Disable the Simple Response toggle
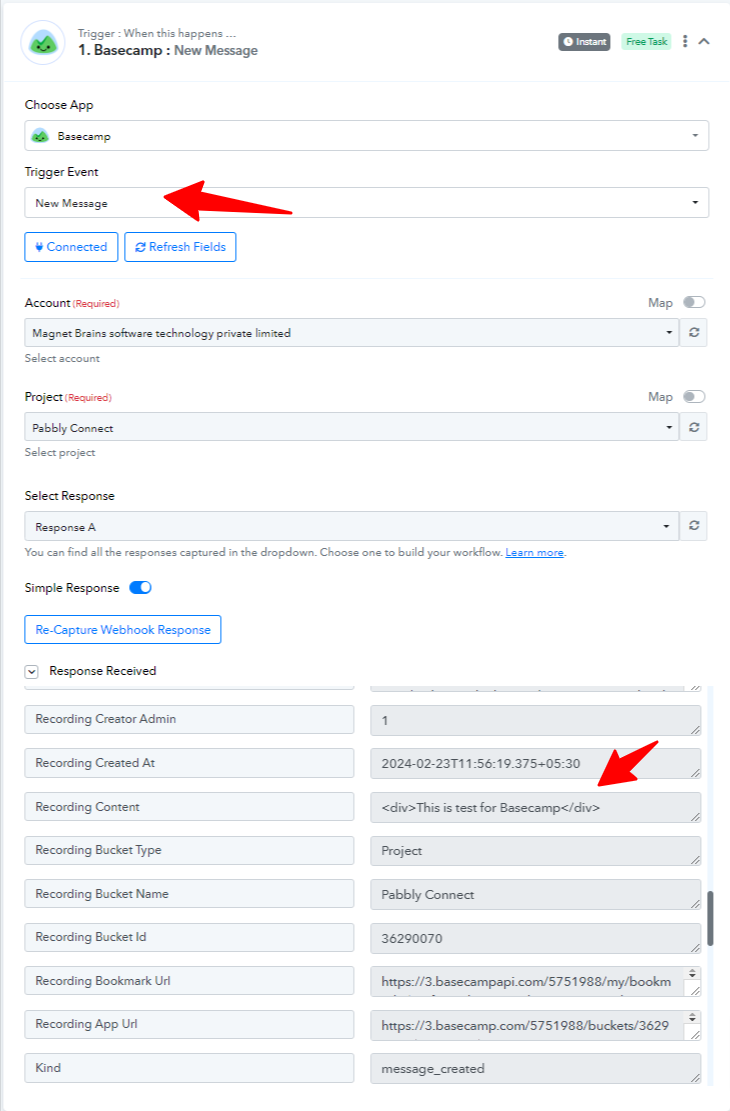Viewport: 730px width, 1111px height. (140, 587)
